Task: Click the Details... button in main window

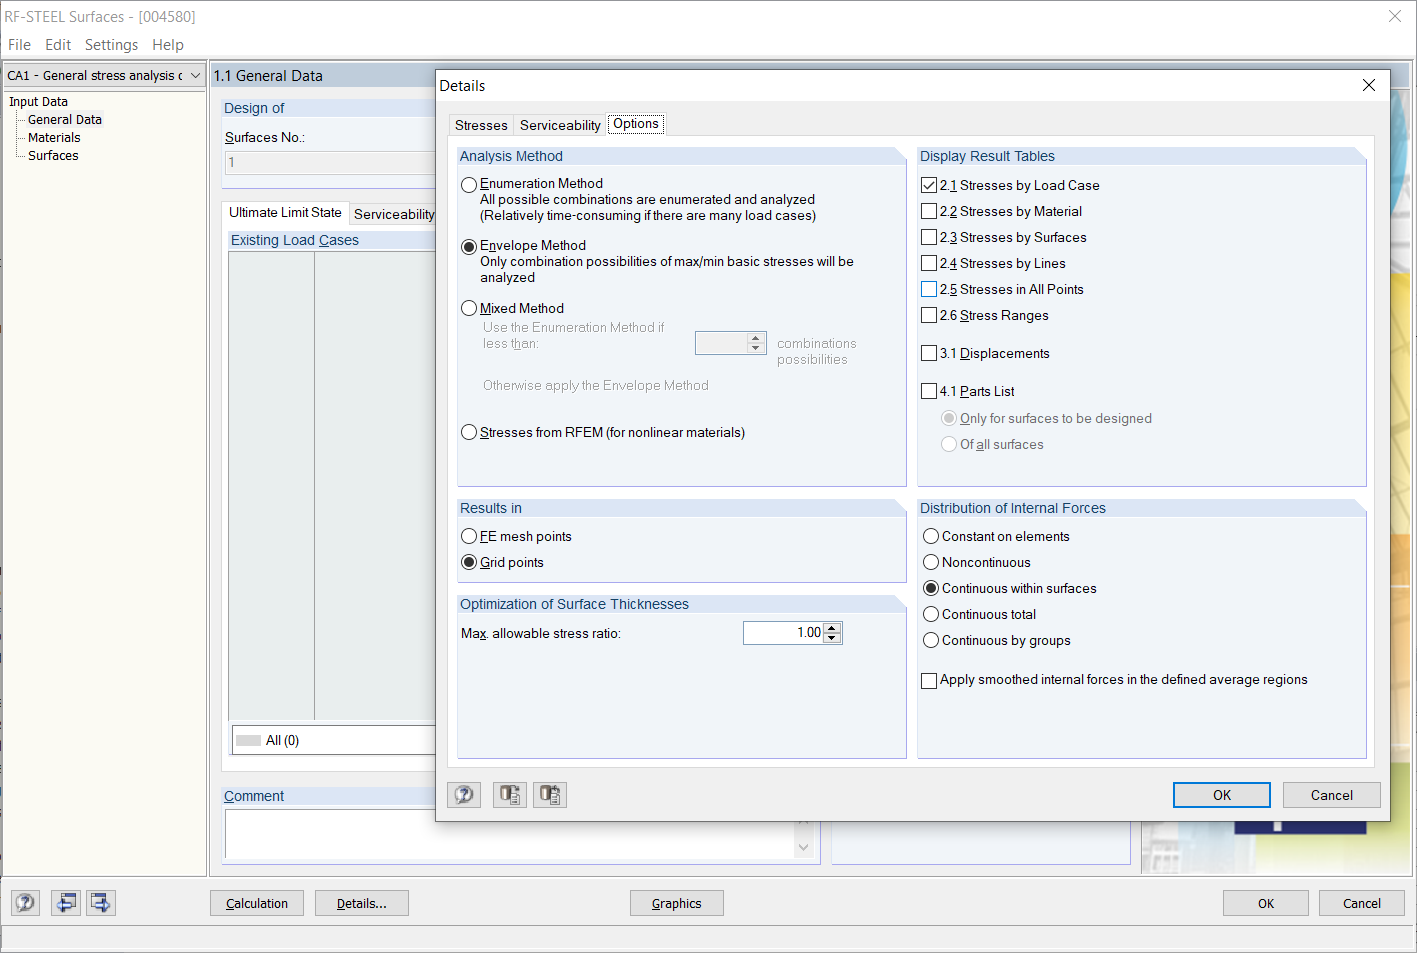Action: 362,903
